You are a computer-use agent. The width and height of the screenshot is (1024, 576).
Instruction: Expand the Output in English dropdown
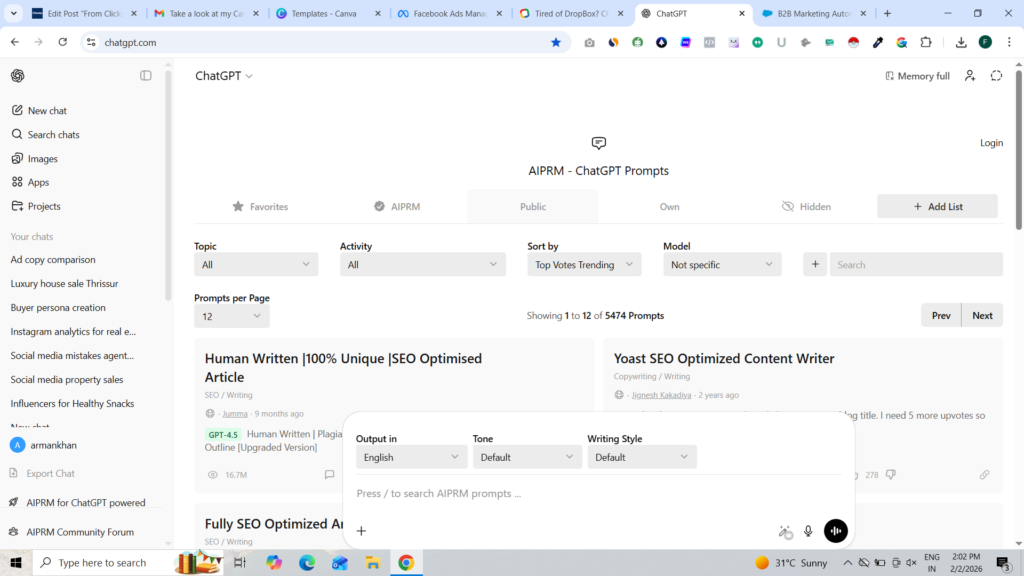411,457
